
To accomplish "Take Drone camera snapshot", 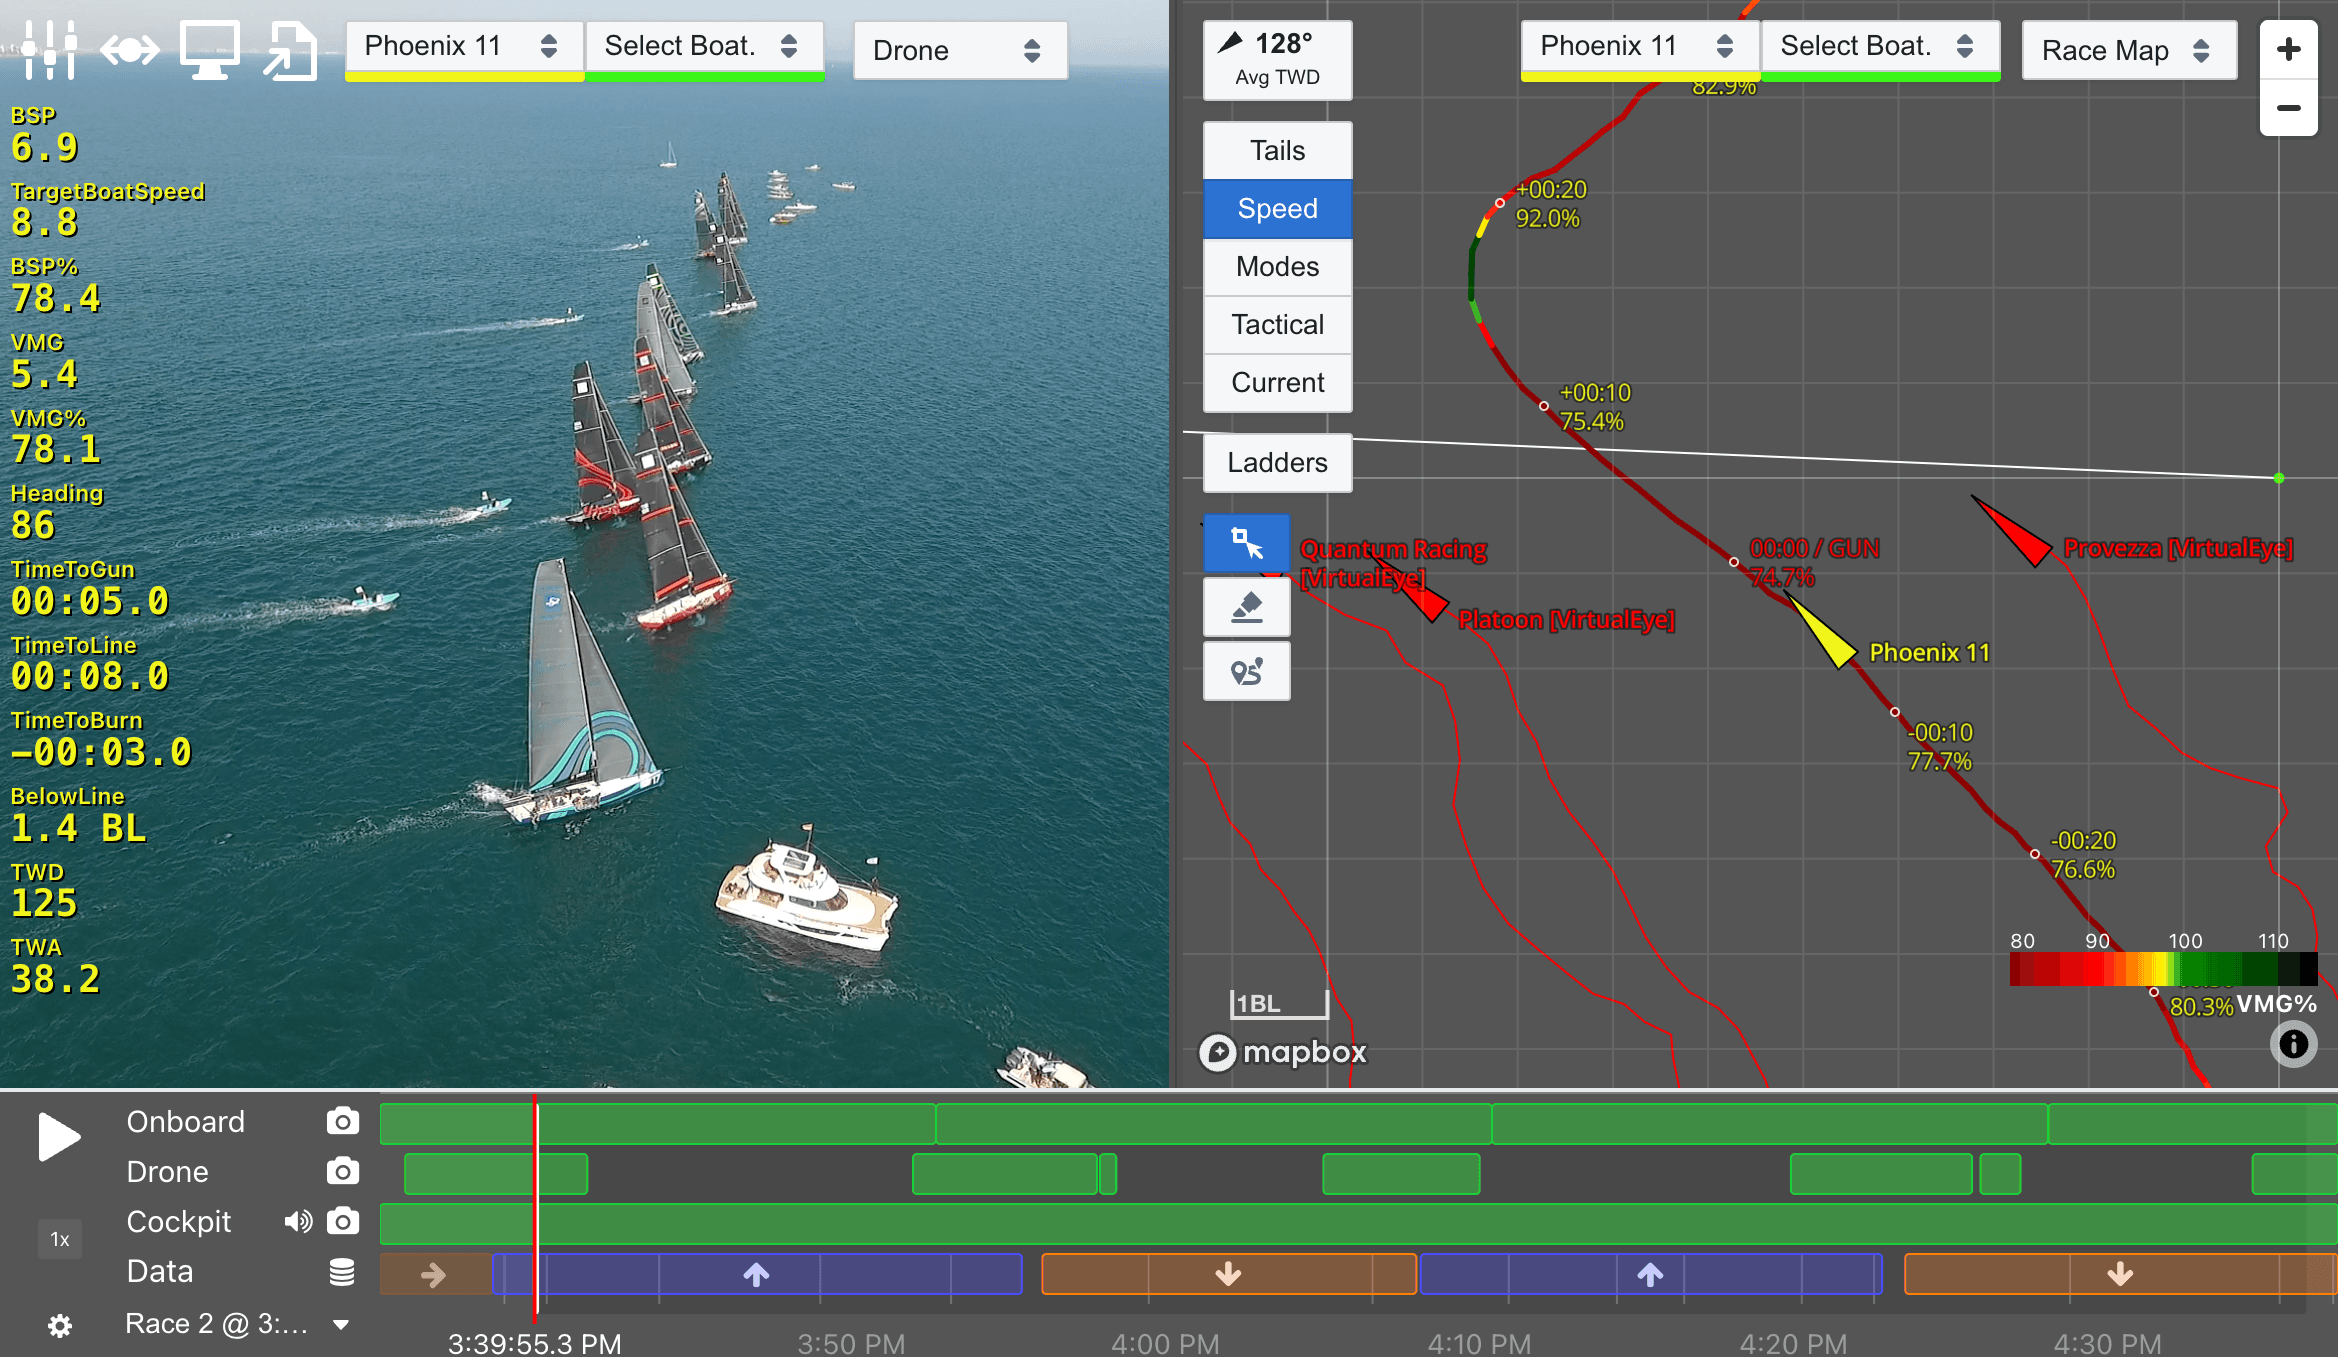I will 342,1171.
